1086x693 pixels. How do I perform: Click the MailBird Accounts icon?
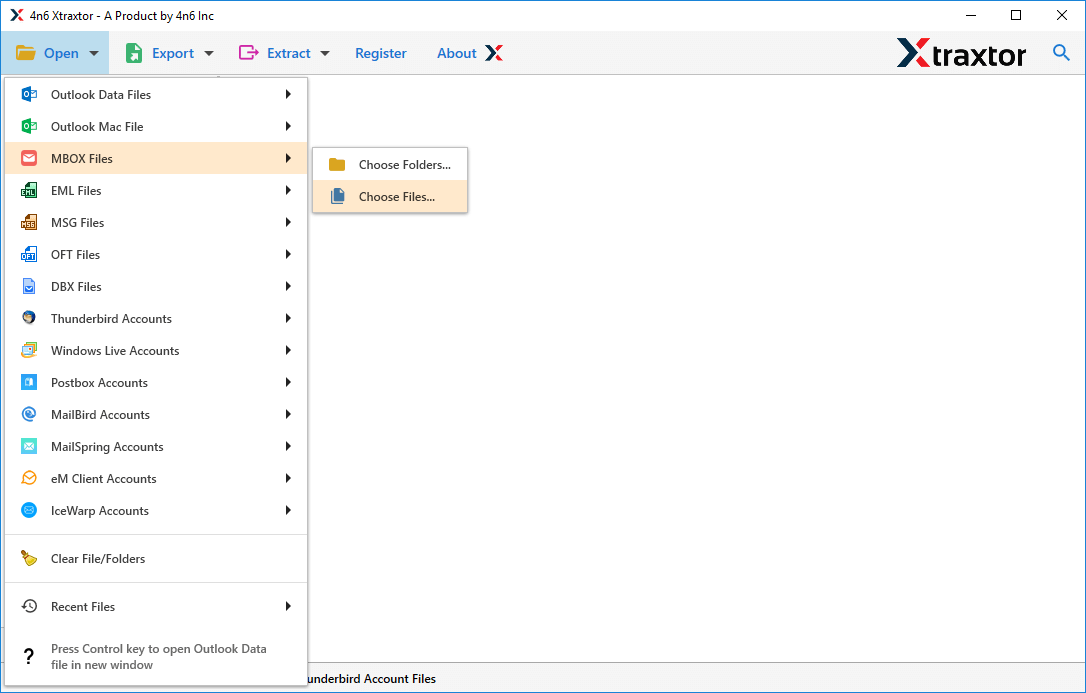pos(30,415)
